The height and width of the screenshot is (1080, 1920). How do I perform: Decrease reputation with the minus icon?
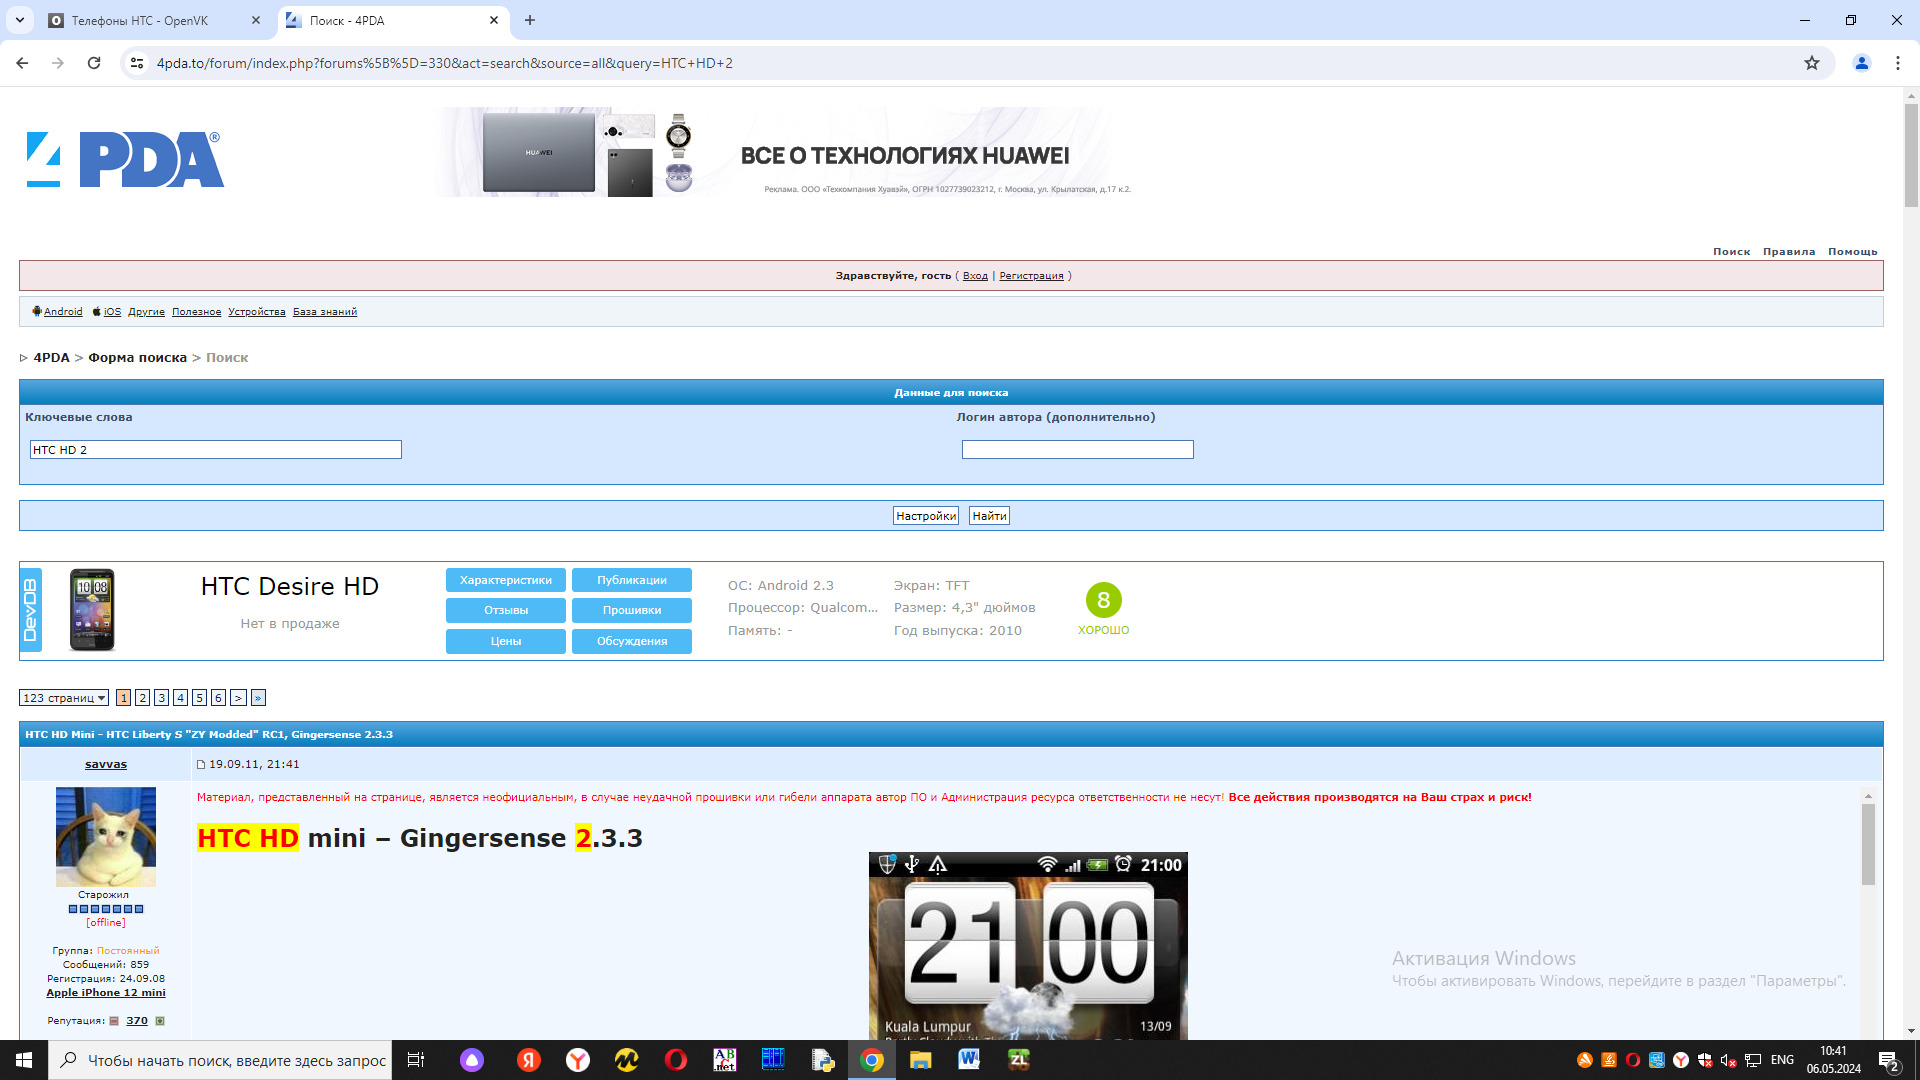click(x=114, y=1021)
